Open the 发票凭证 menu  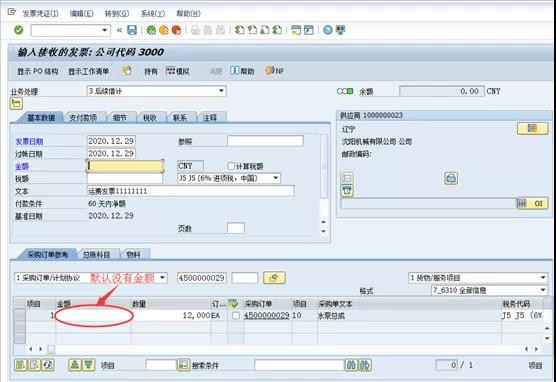[x=40, y=13]
